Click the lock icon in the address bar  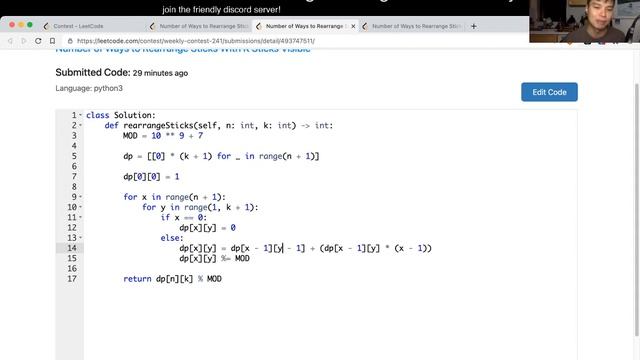click(70, 41)
